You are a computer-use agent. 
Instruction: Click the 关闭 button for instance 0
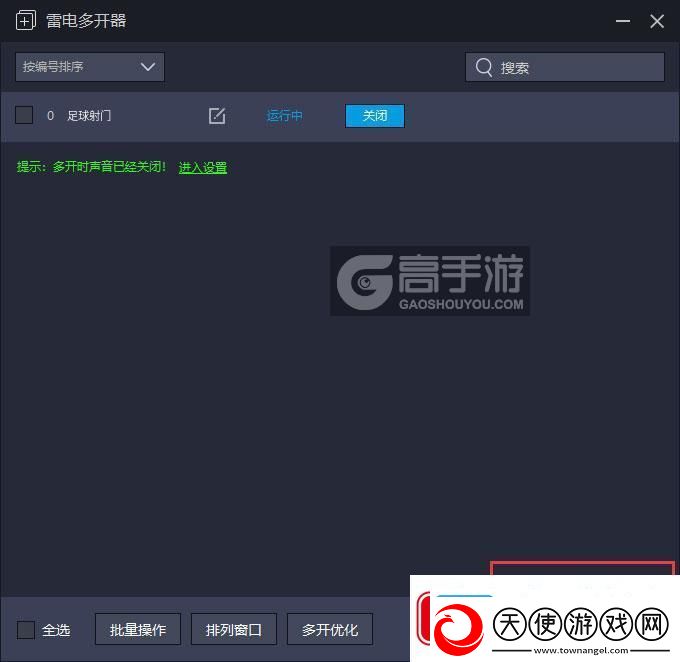375,116
